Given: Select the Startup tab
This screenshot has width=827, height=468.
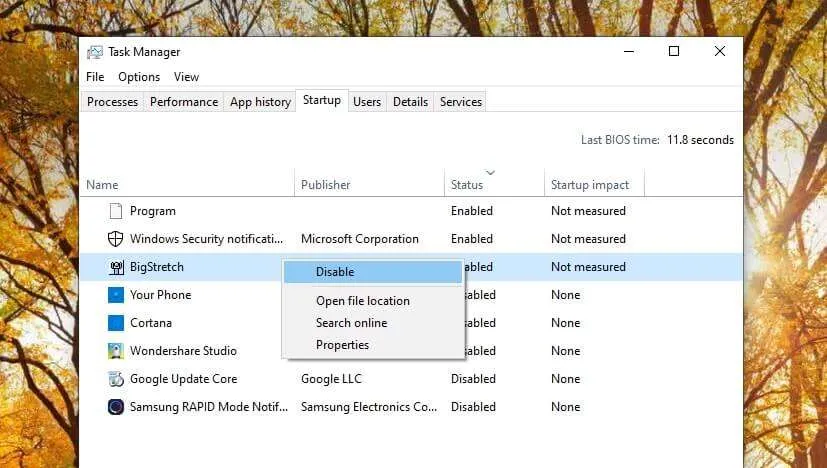Looking at the screenshot, I should (322, 100).
